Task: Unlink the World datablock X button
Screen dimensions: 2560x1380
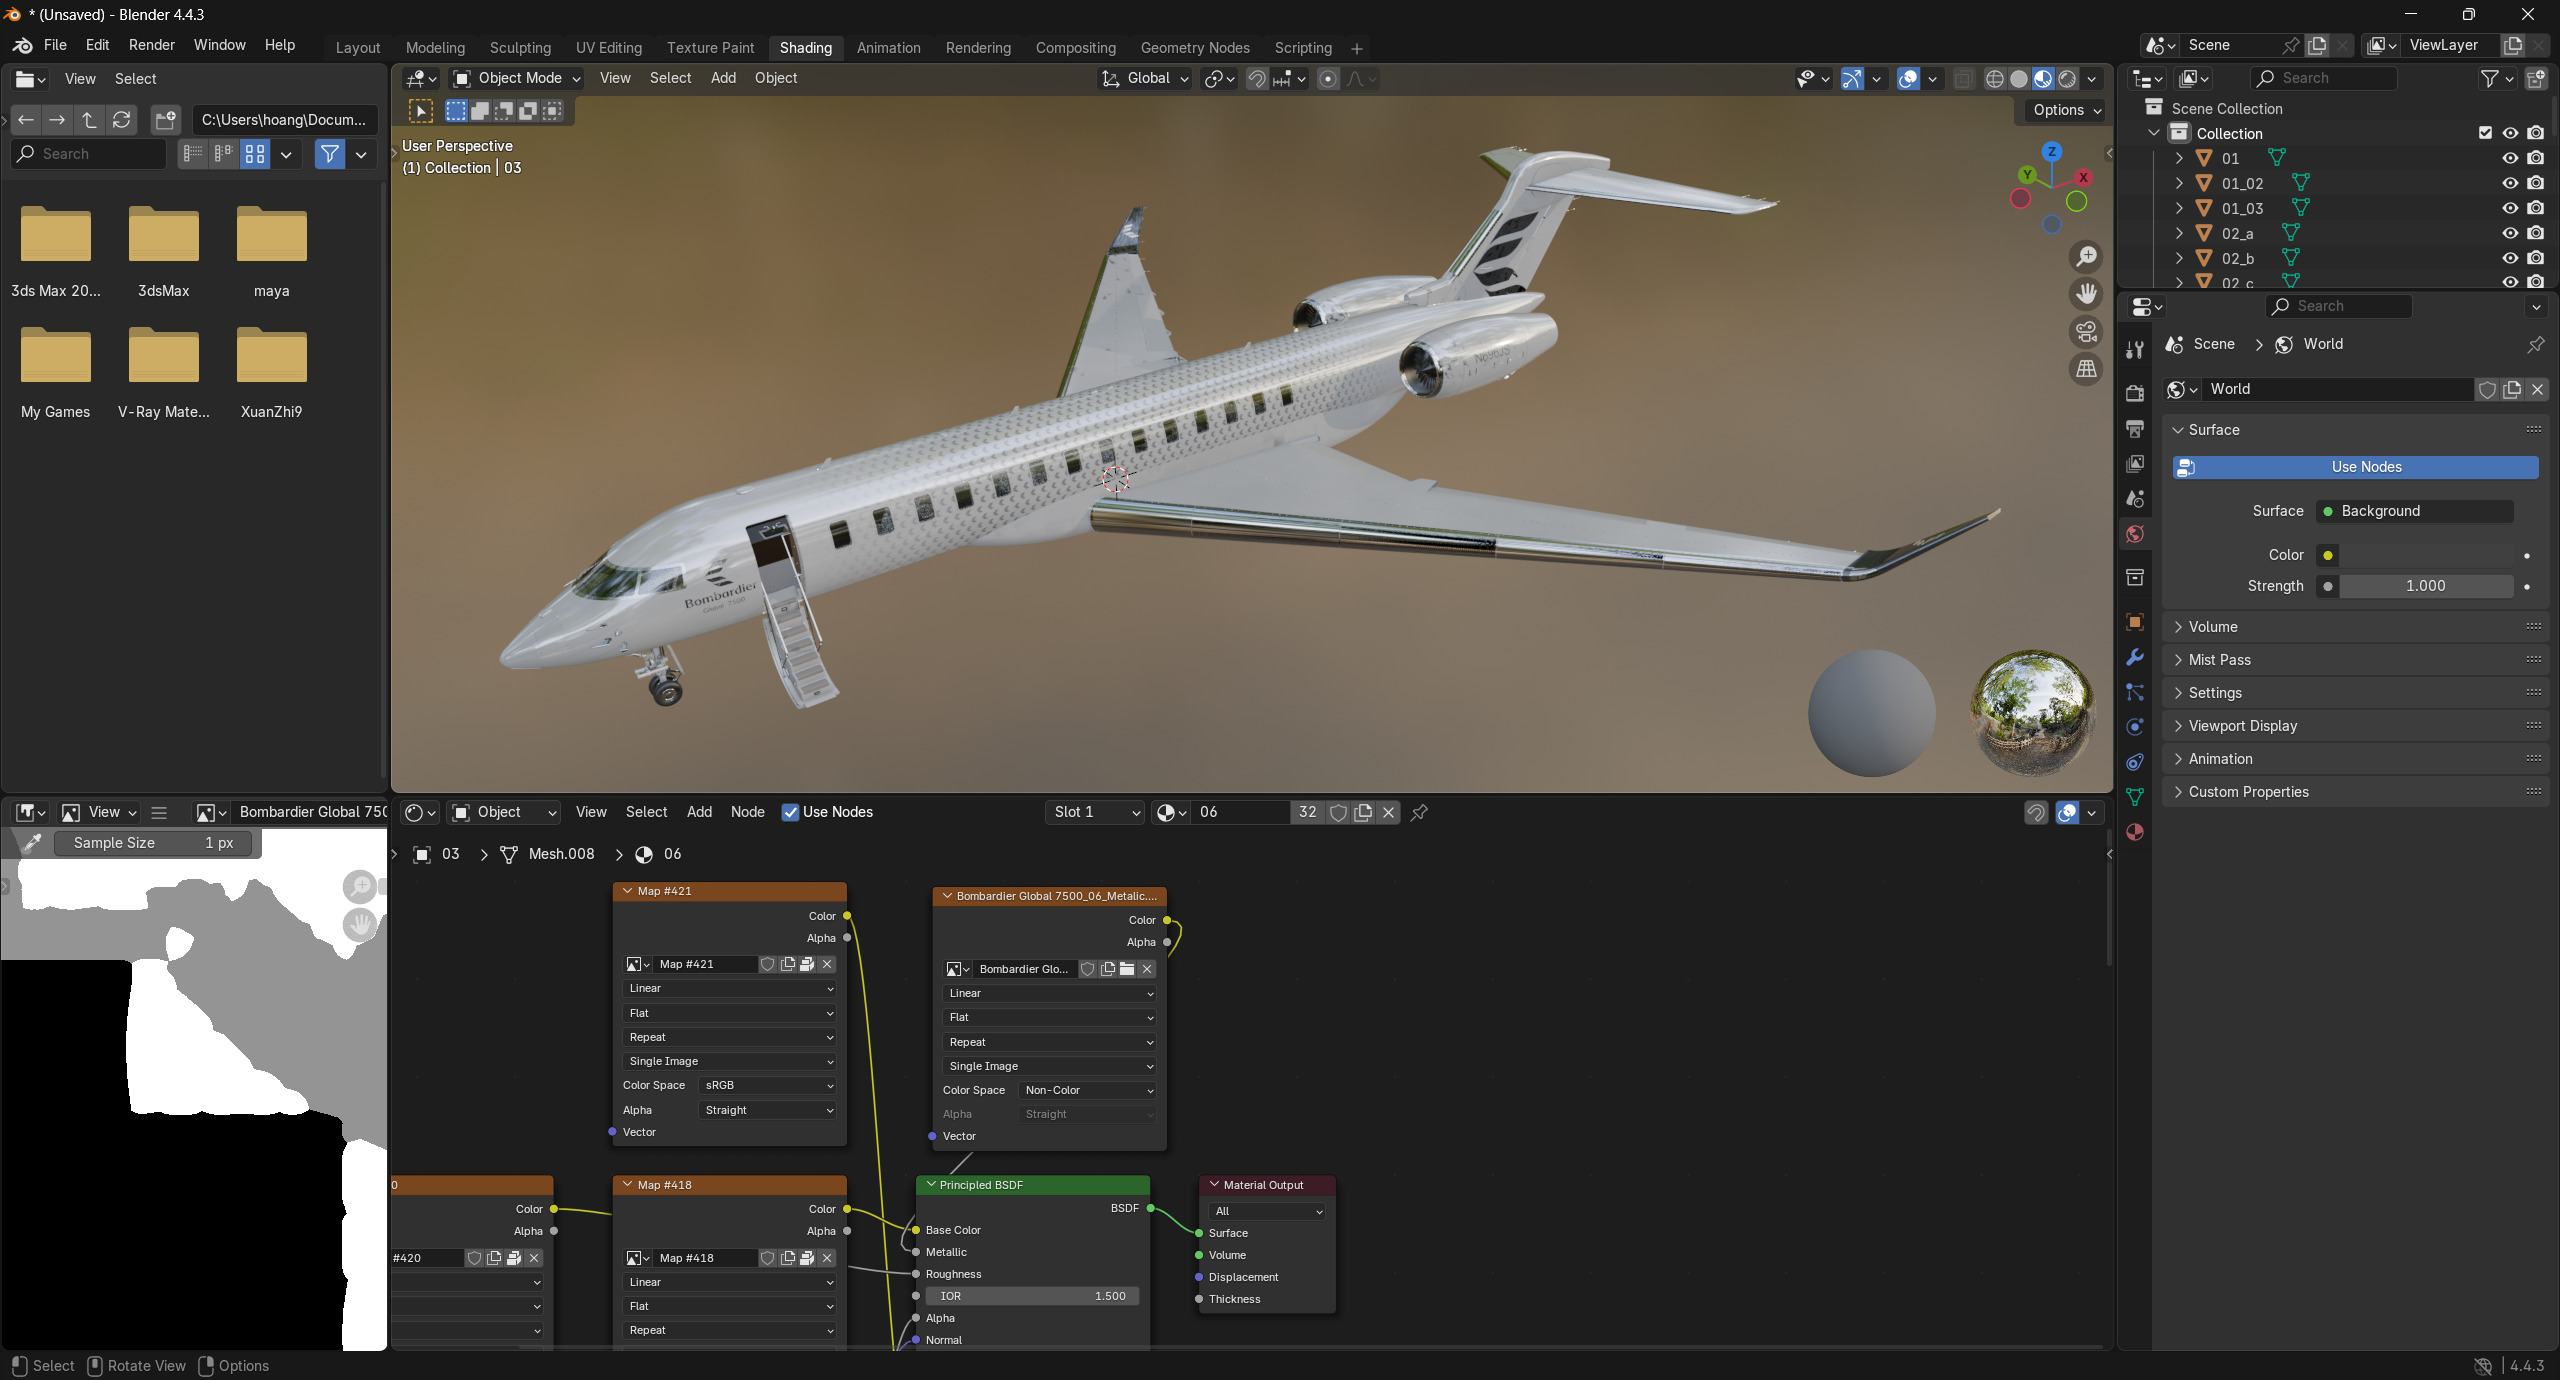Action: [2537, 390]
